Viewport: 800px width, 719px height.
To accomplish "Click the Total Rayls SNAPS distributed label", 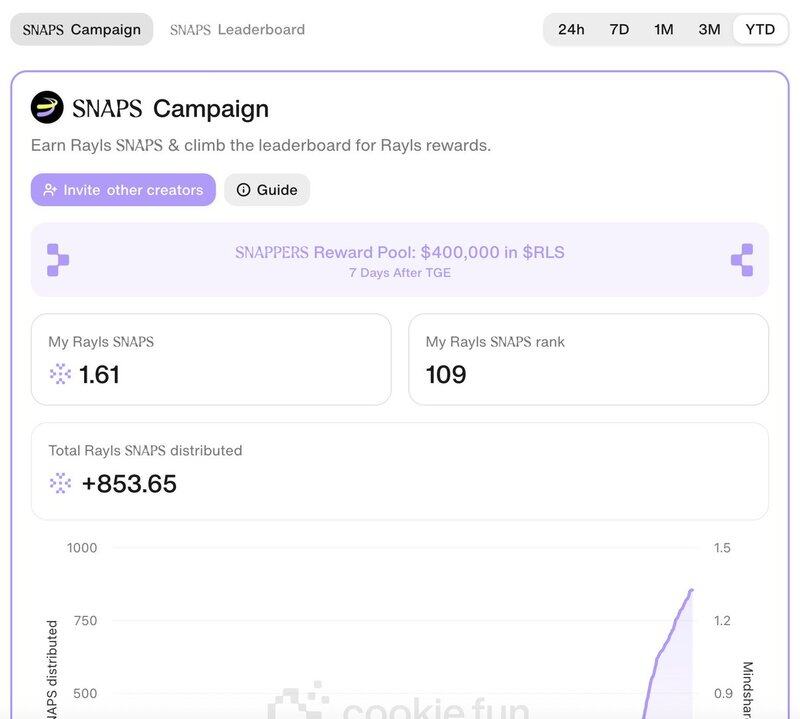I will tap(145, 451).
